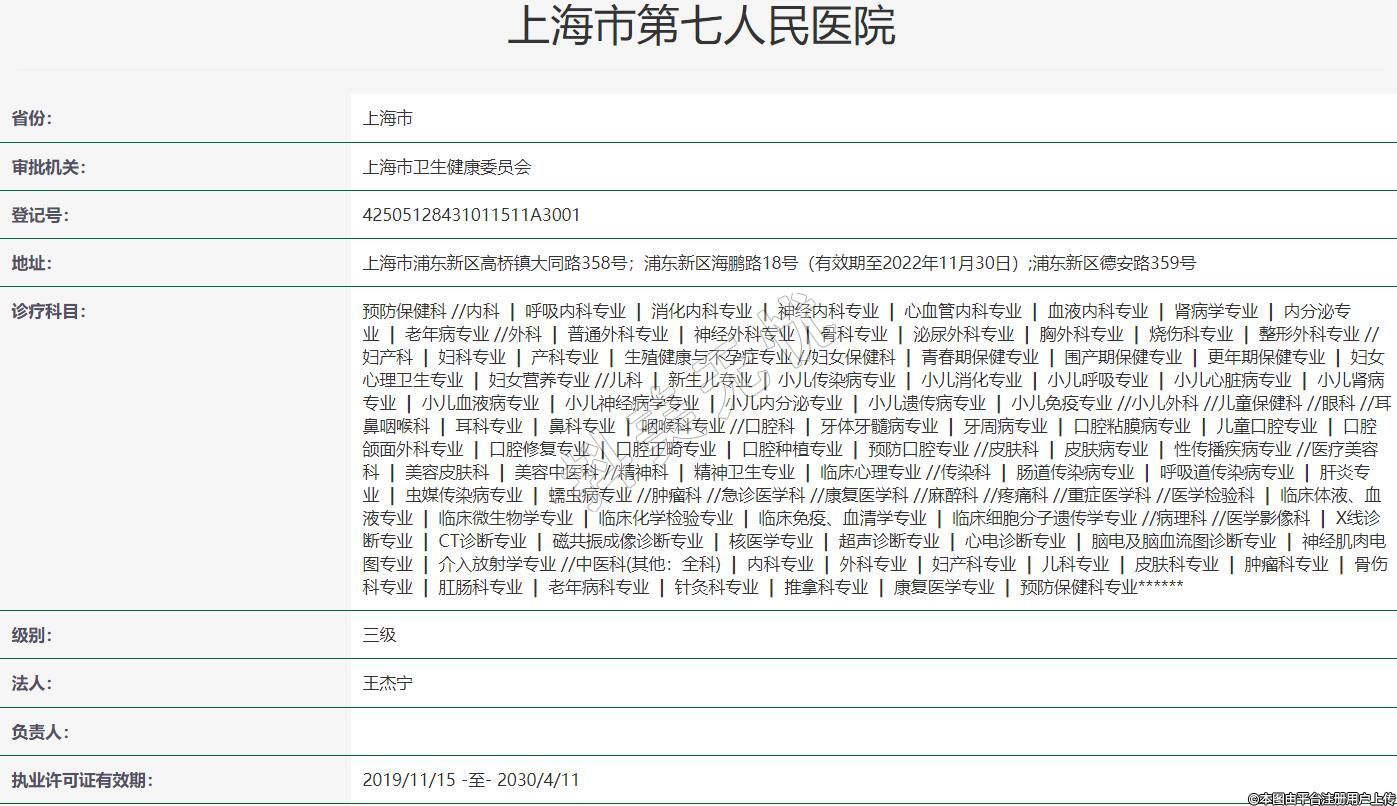
Task: Click the province value 上海市
Action: tap(387, 119)
